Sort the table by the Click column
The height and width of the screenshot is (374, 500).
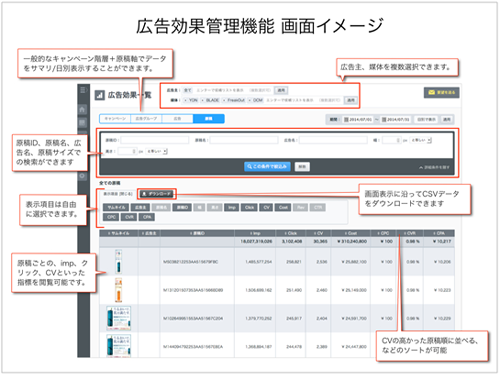pos(290,233)
